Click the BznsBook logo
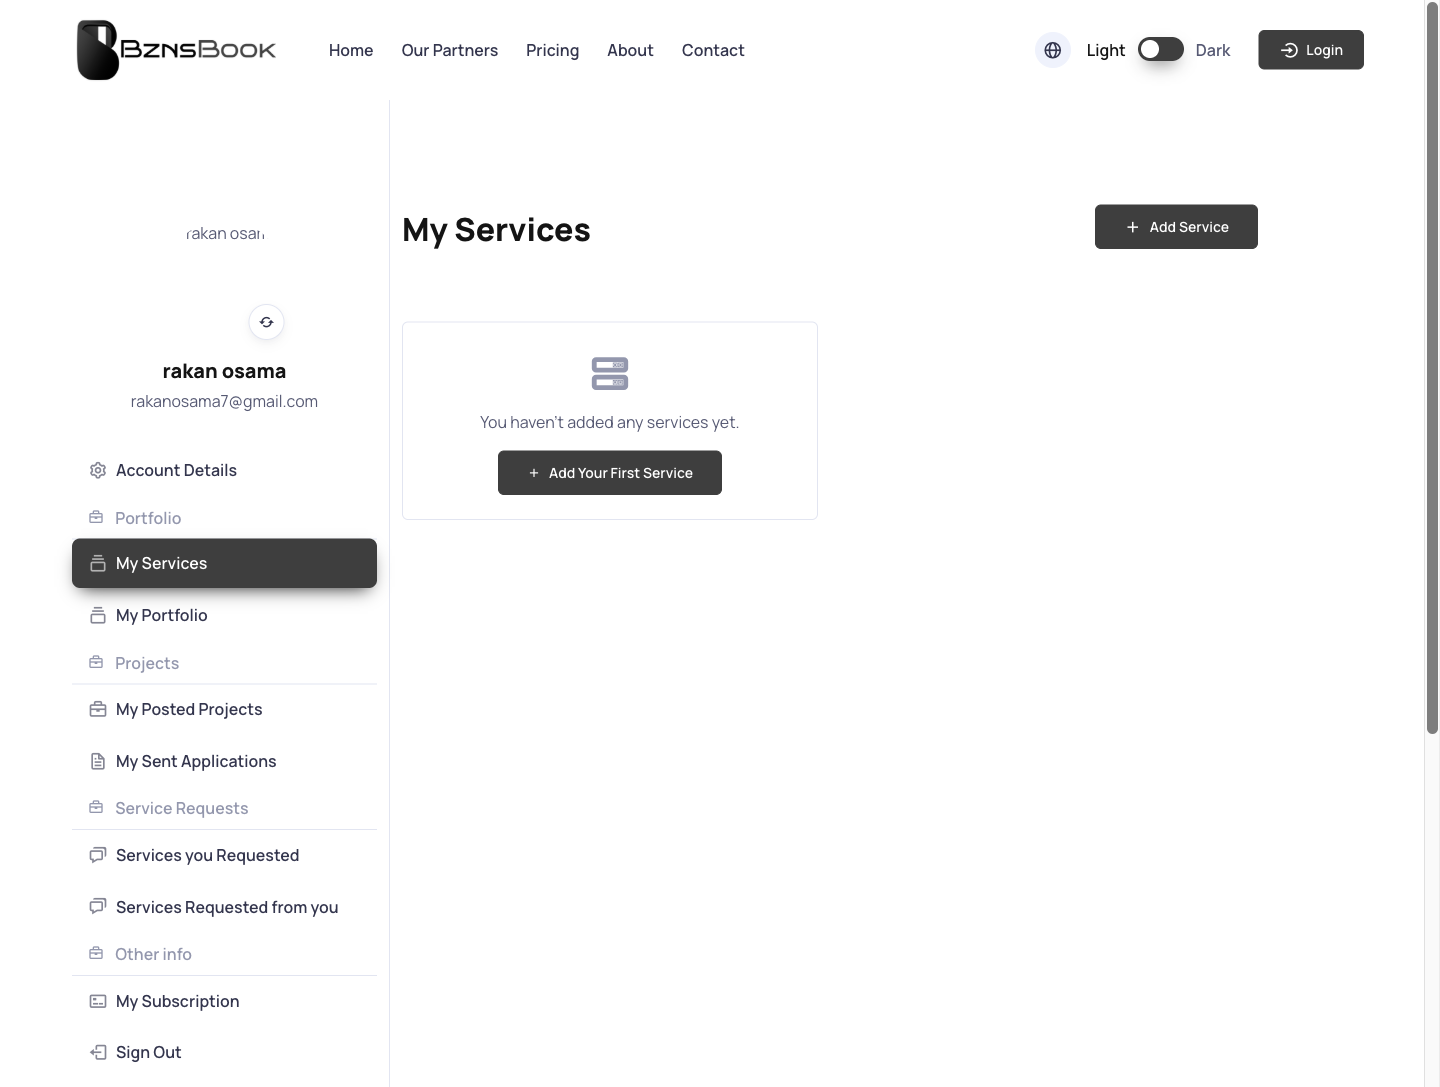The image size is (1440, 1087). pos(177,50)
